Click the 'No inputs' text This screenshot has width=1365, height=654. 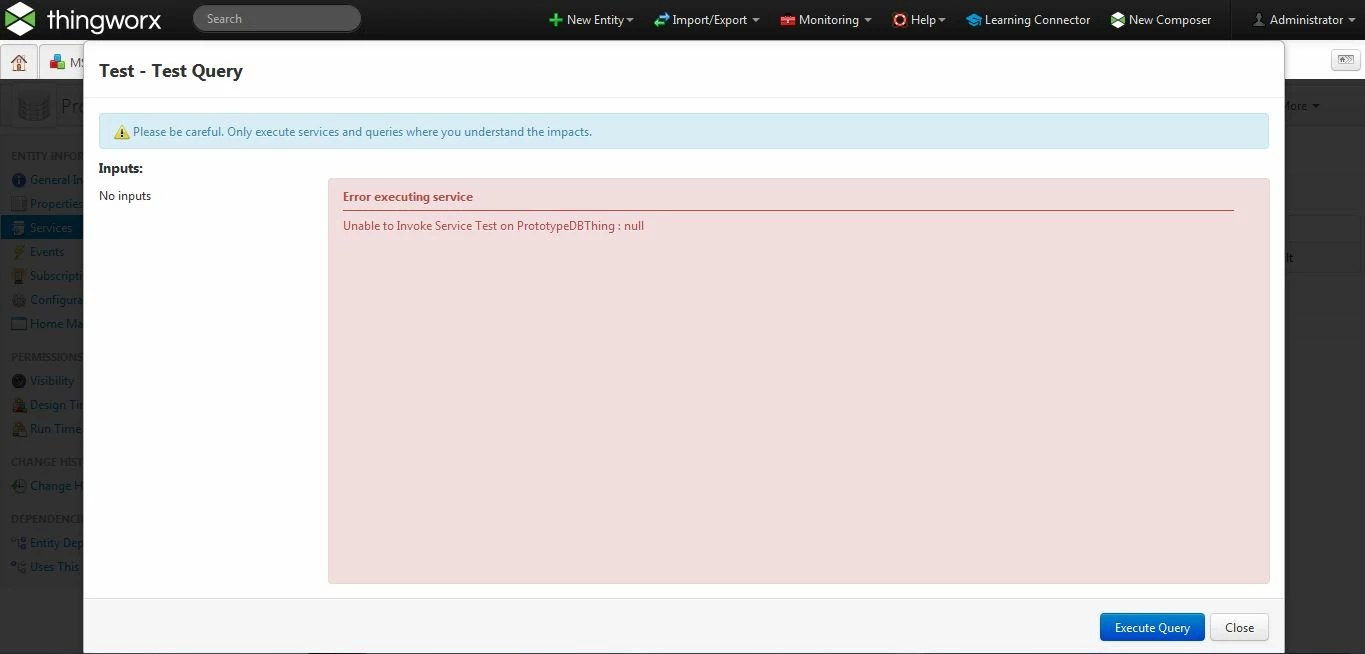125,196
